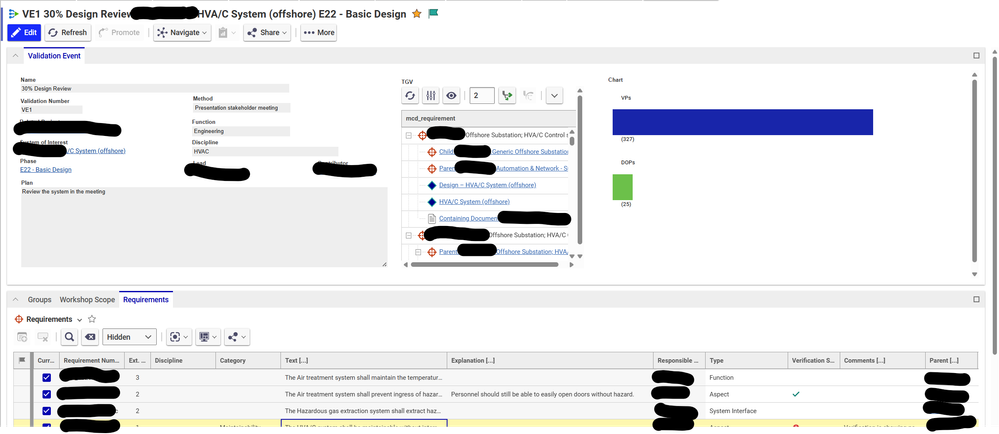Image resolution: width=999 pixels, height=434 pixels.
Task: Collapse the Validation Event panel chevron
Action: tap(14, 56)
